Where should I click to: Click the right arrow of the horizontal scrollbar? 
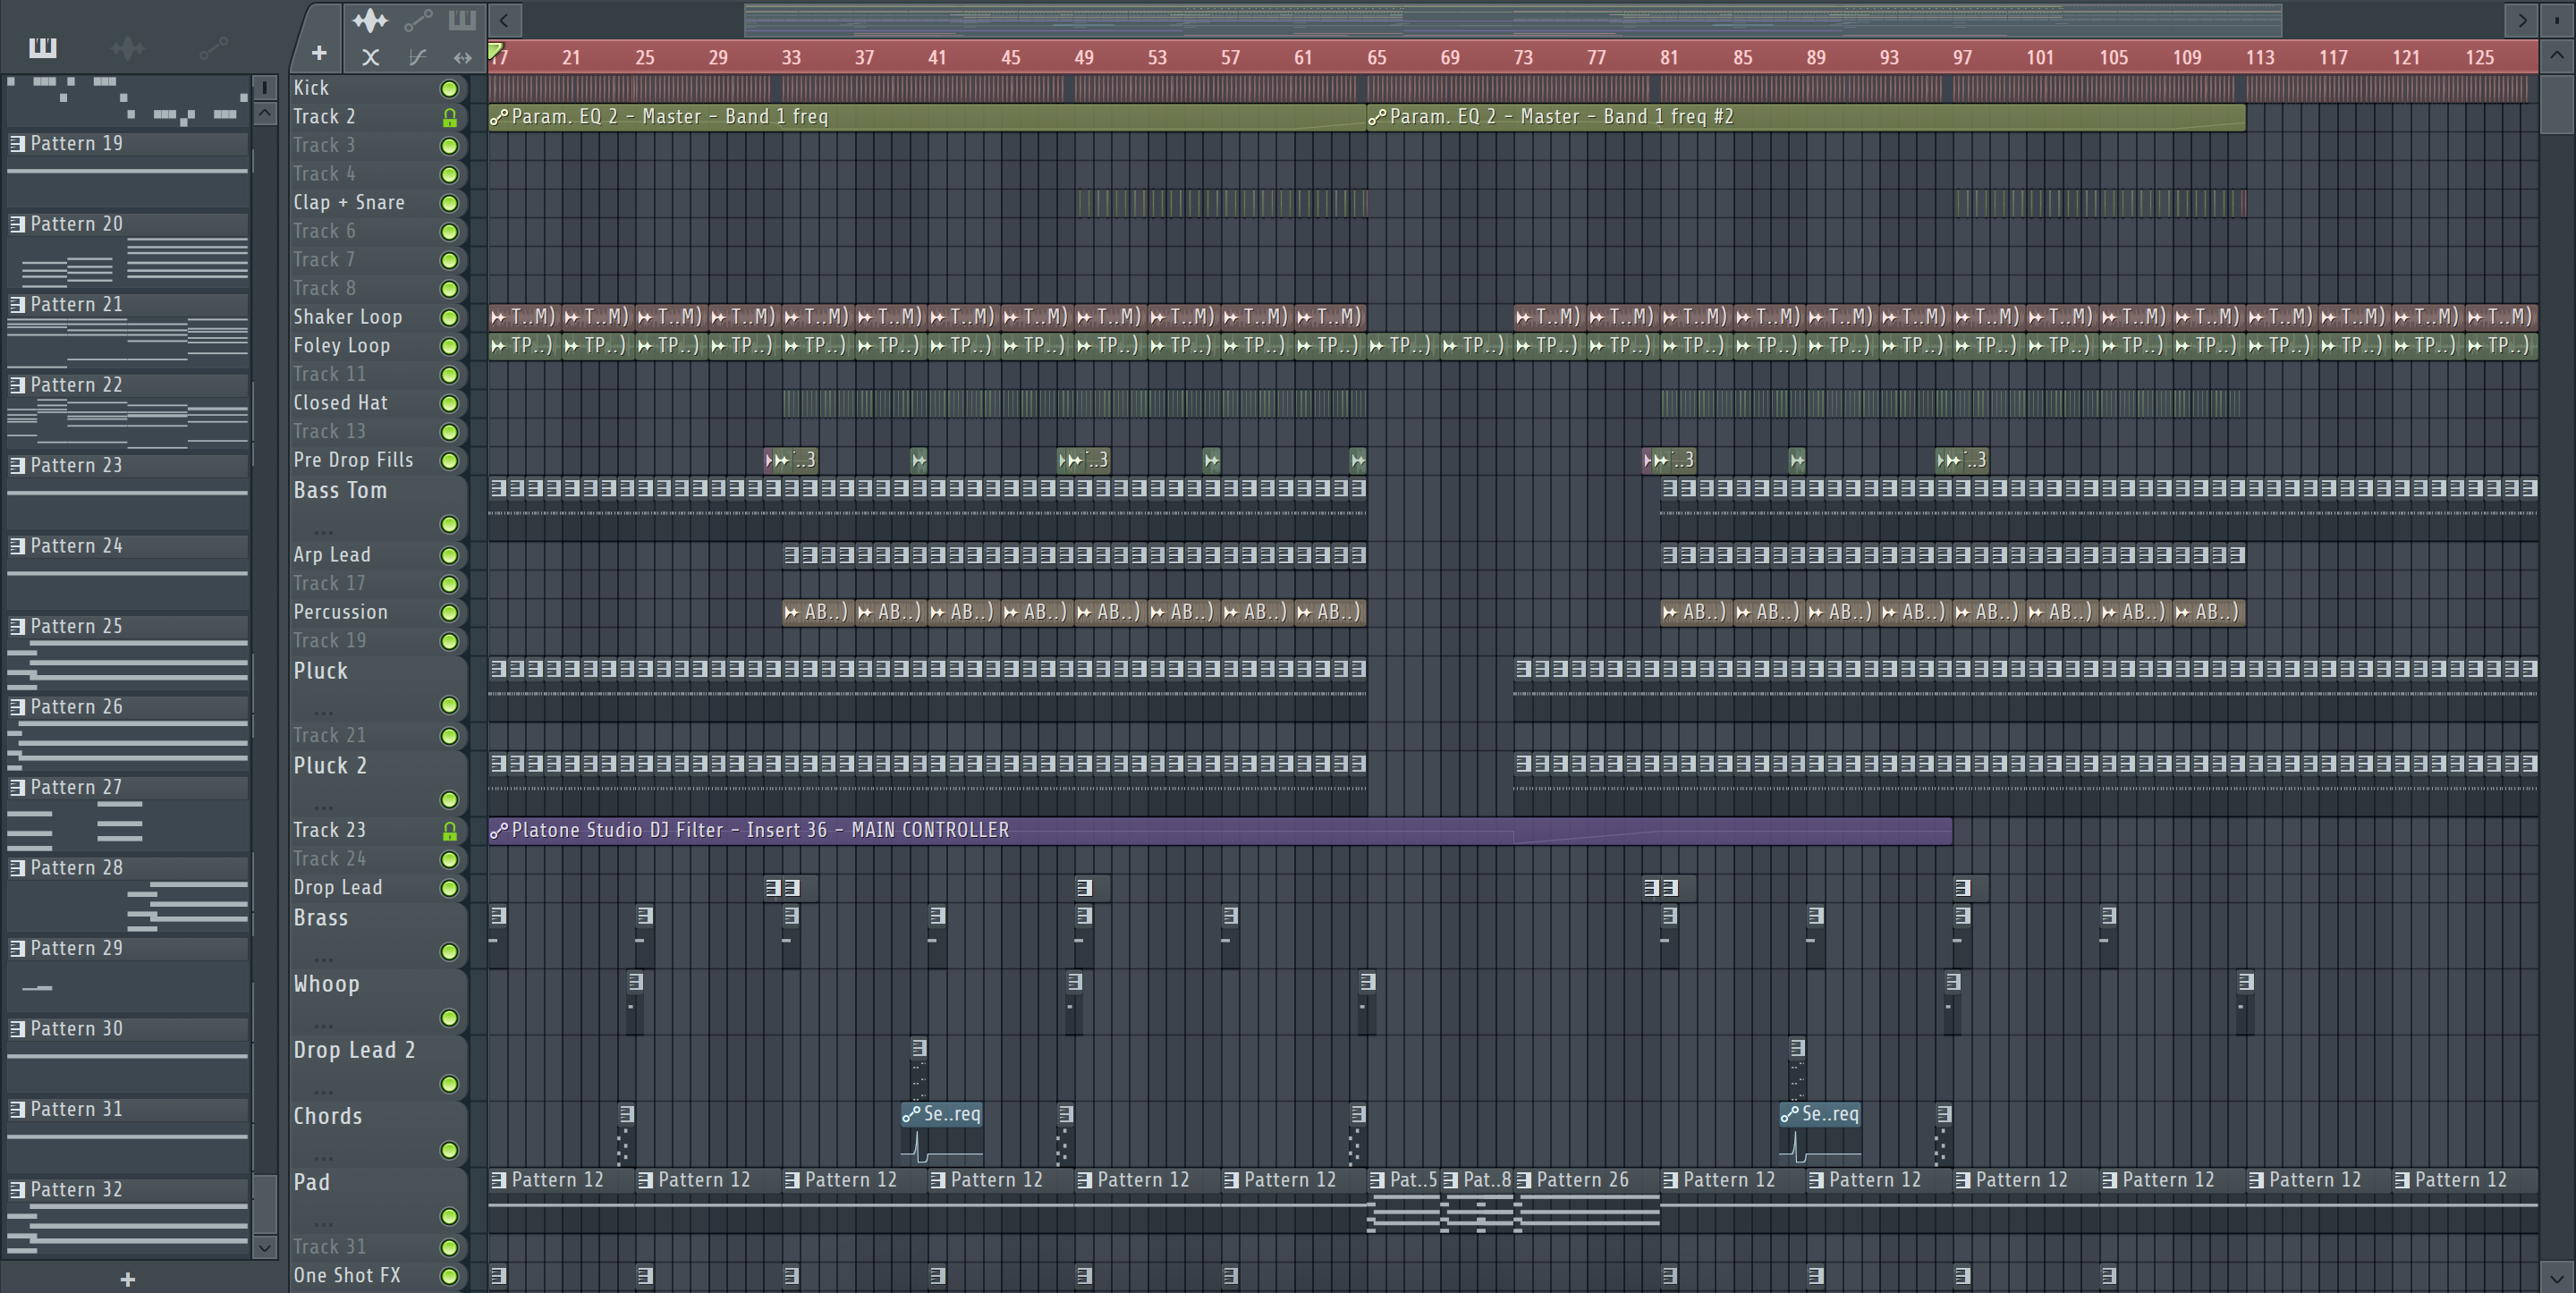click(x=2521, y=19)
